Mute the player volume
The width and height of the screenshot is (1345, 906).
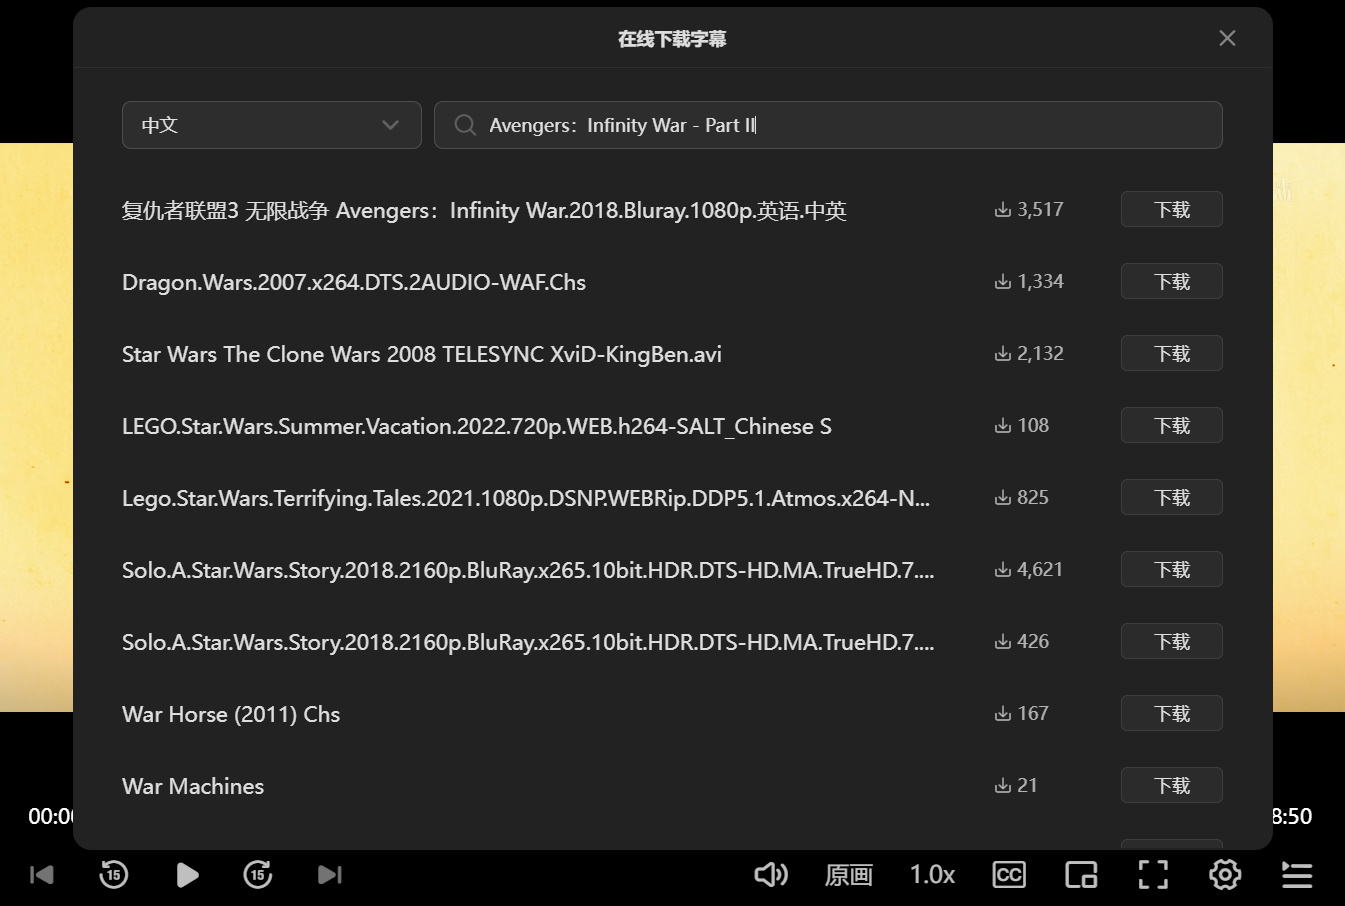click(771, 875)
